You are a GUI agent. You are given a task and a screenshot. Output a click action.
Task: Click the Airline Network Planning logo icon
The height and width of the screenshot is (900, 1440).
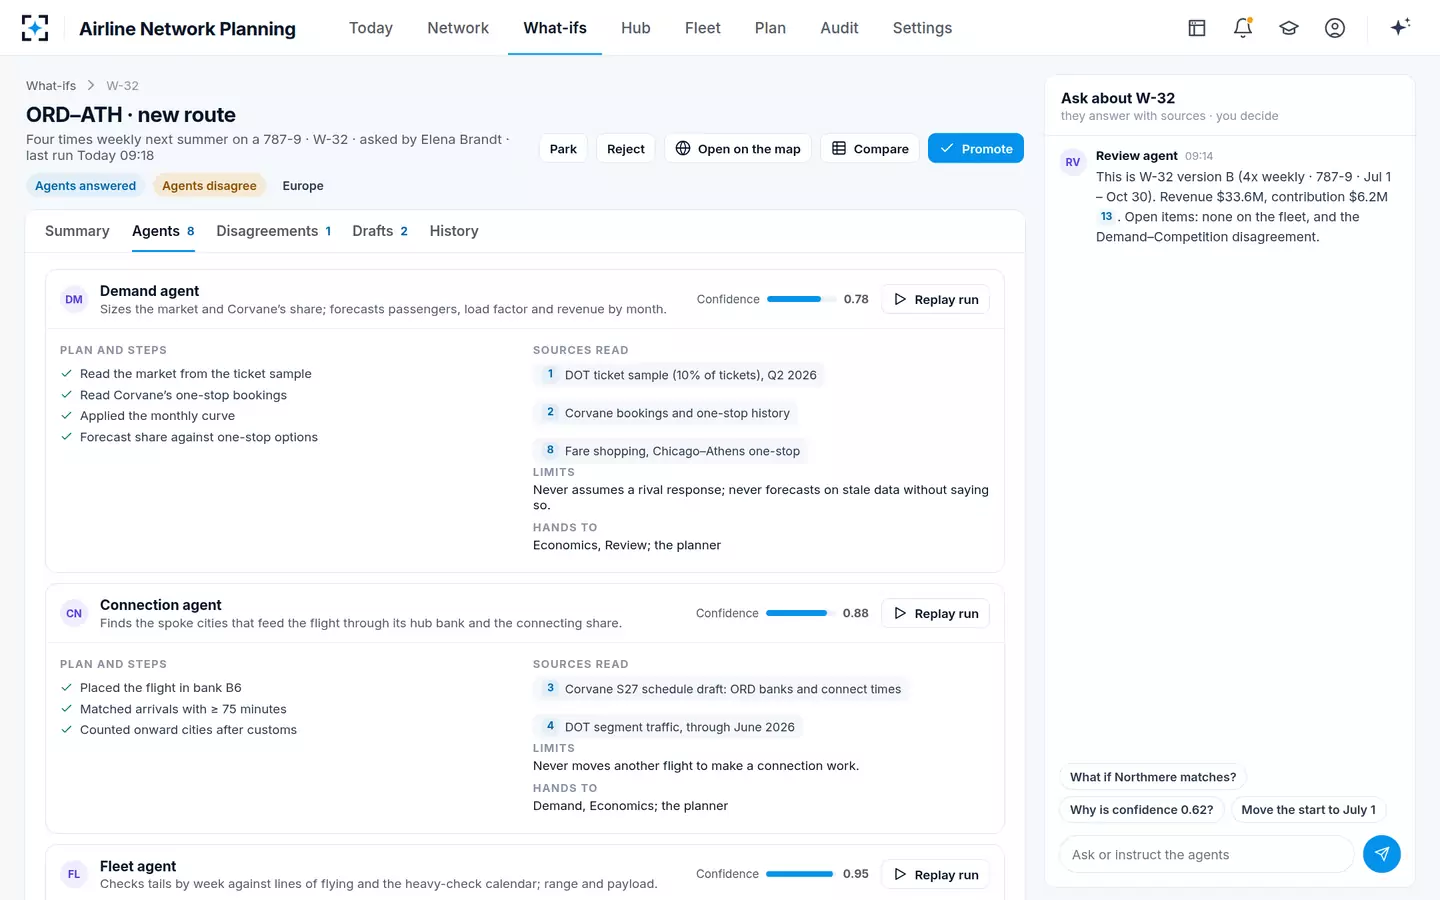tap(35, 28)
